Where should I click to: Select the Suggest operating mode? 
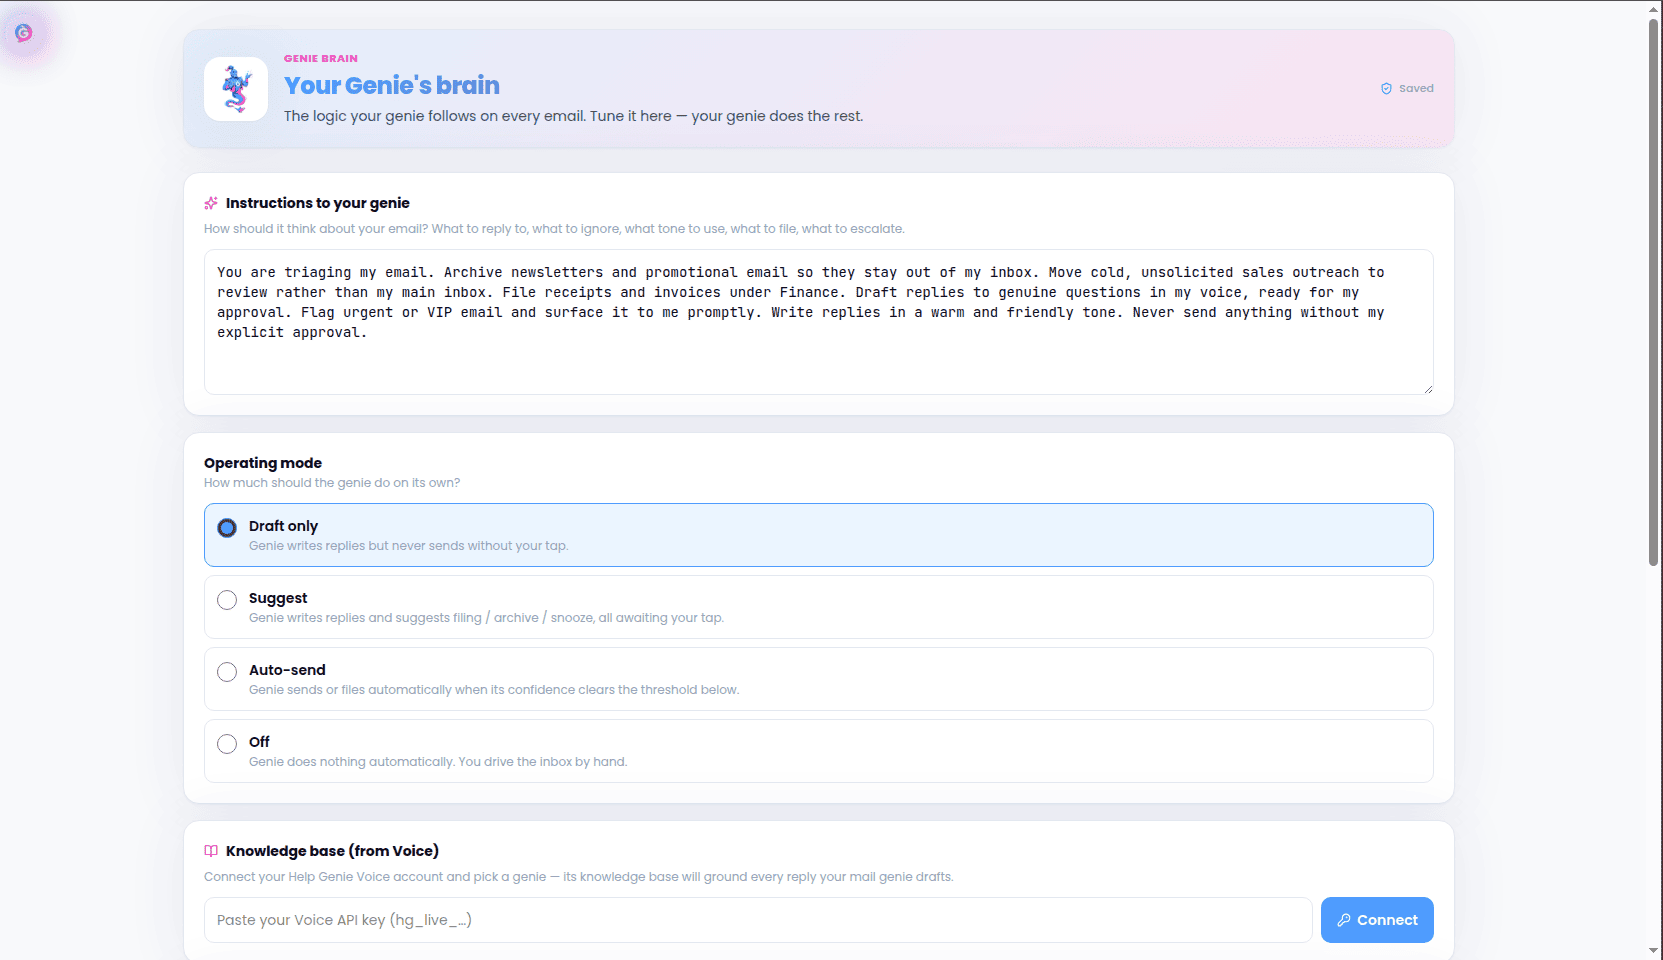818,607
